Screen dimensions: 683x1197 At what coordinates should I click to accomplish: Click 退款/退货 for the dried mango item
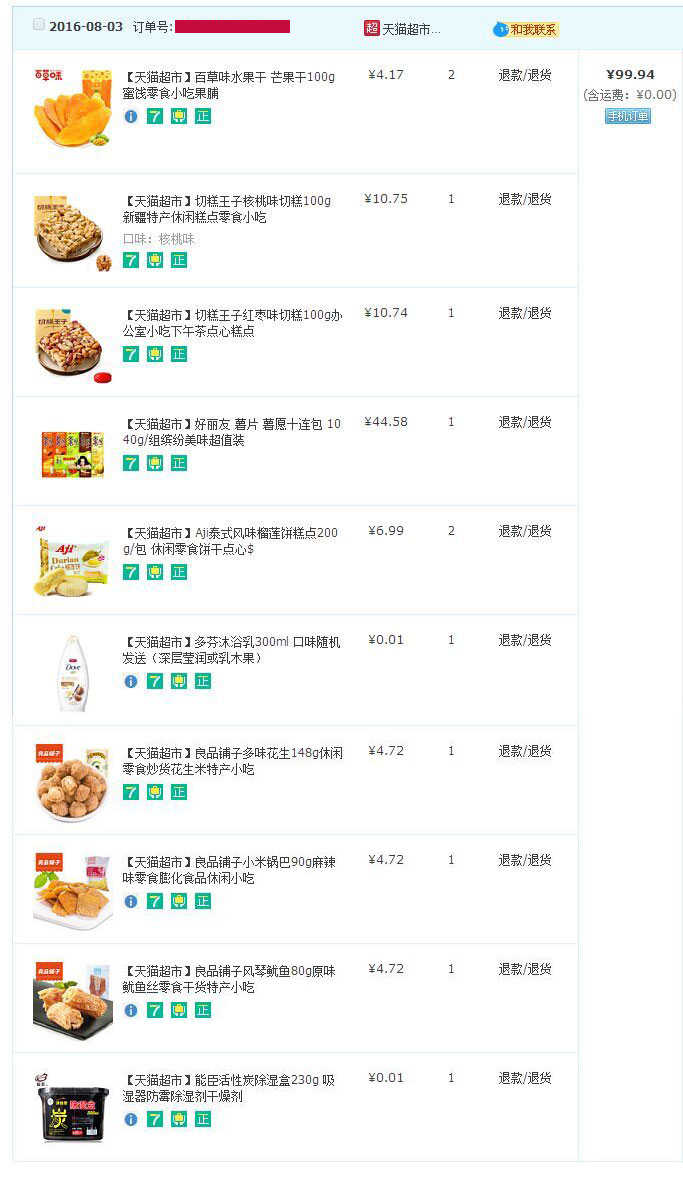coord(525,75)
